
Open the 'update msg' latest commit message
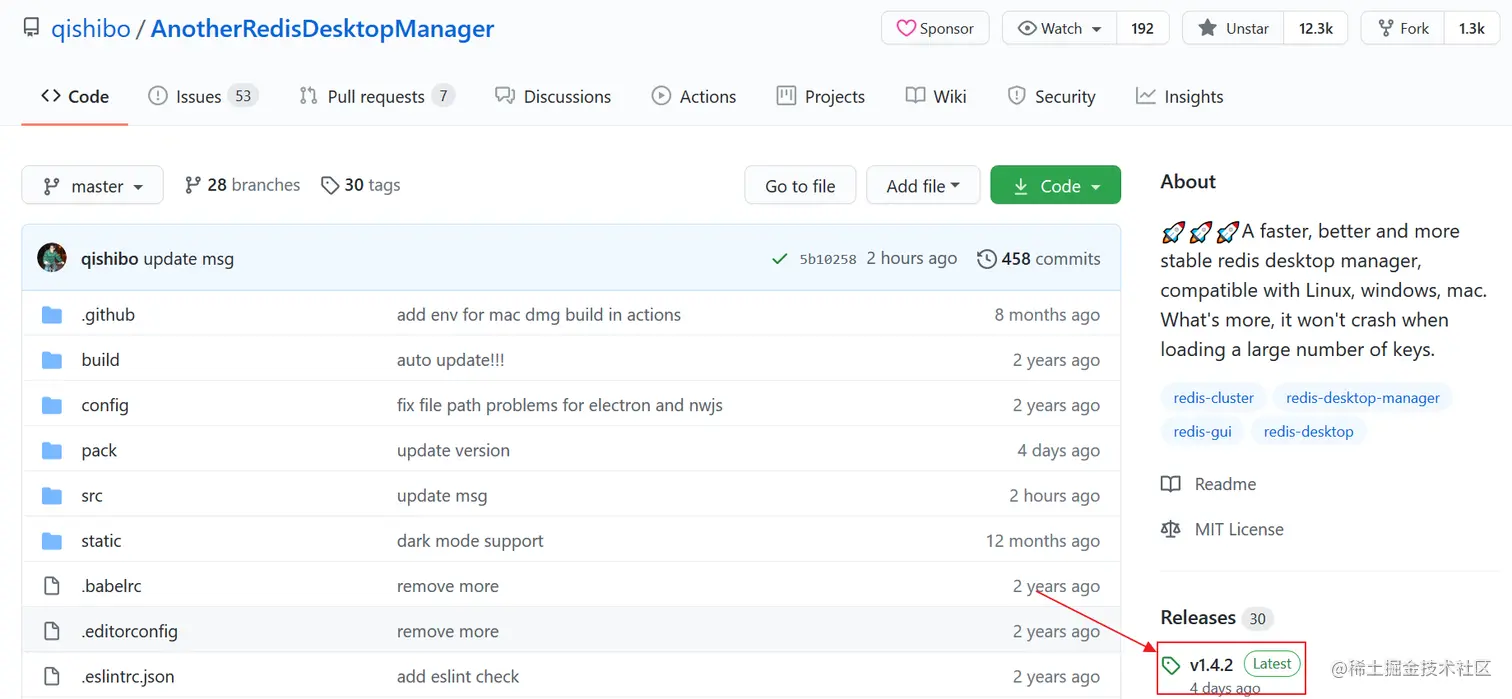(x=188, y=259)
